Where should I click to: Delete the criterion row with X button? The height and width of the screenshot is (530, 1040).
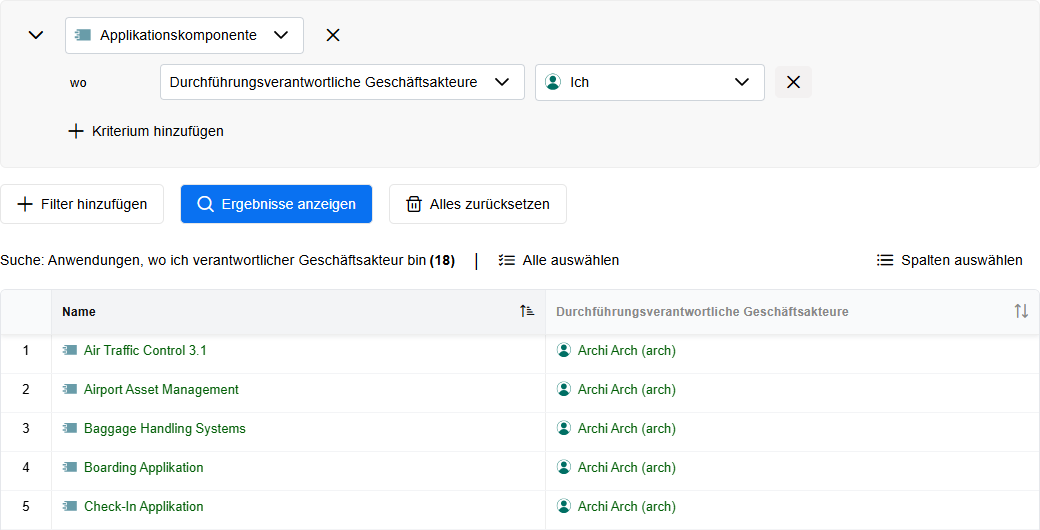[793, 82]
